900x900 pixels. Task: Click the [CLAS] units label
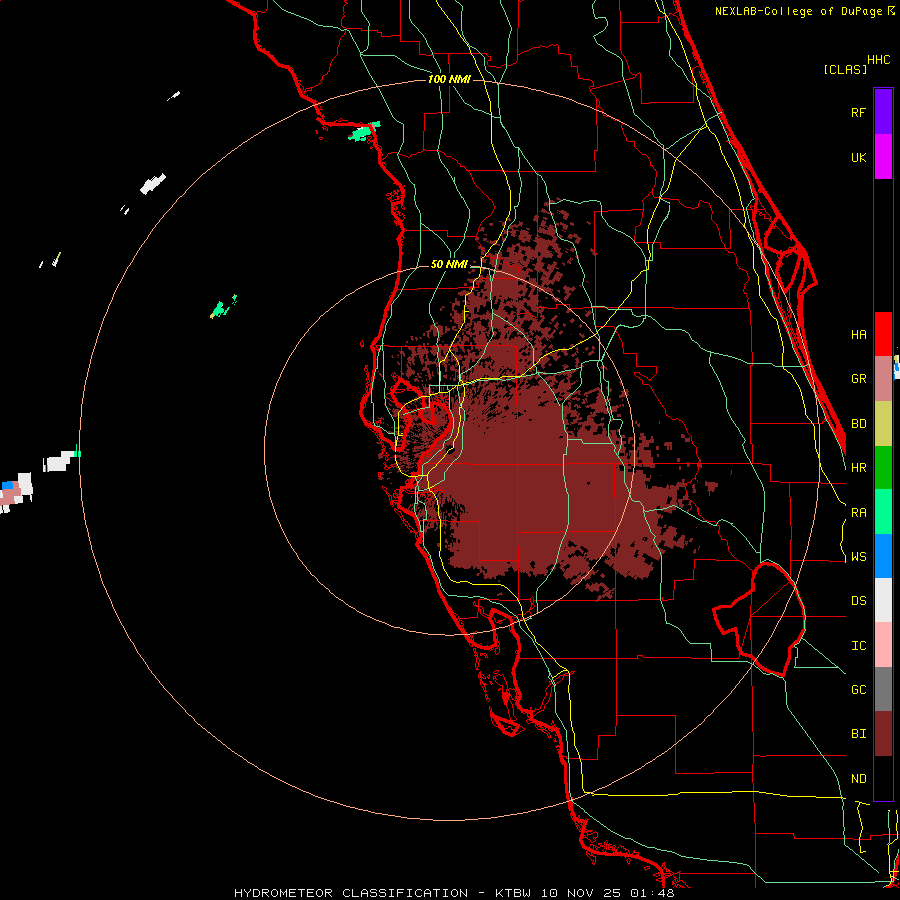pyautogui.click(x=845, y=69)
